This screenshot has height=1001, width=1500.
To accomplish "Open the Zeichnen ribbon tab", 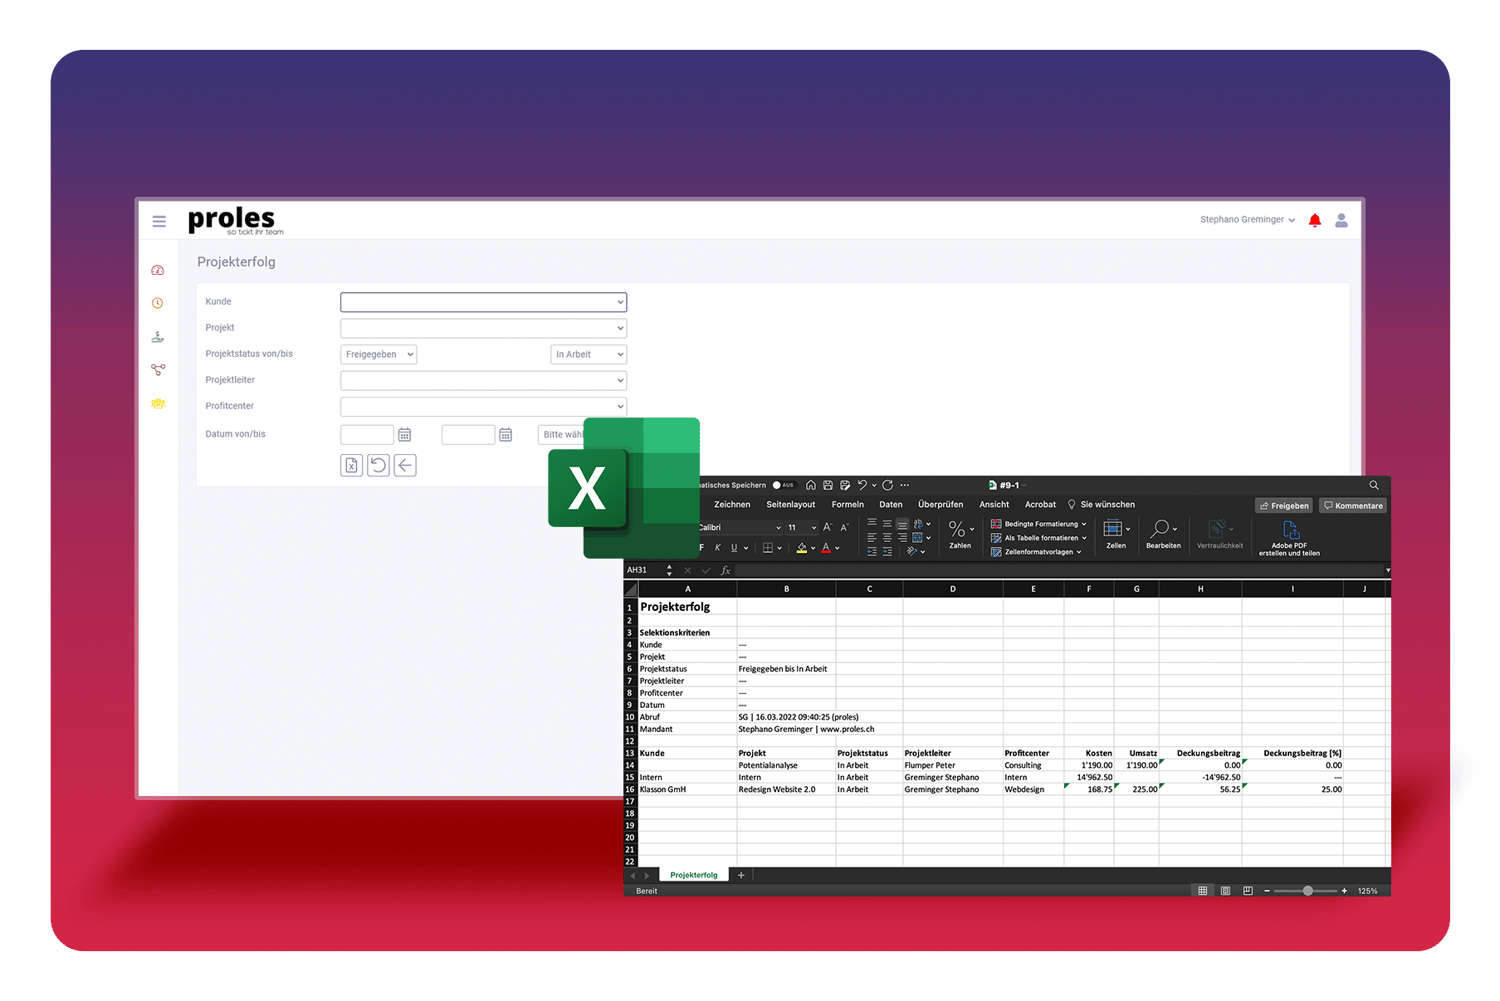I will [732, 505].
